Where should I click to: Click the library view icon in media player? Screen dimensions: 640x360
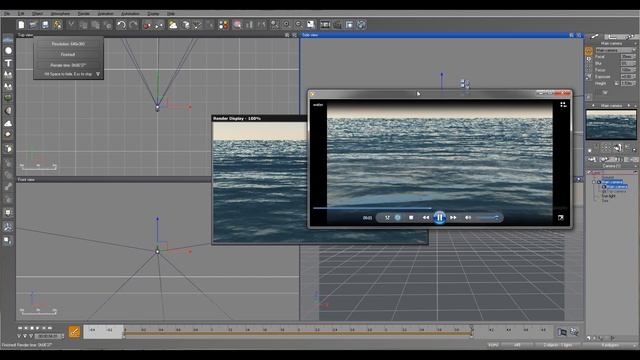[563, 104]
